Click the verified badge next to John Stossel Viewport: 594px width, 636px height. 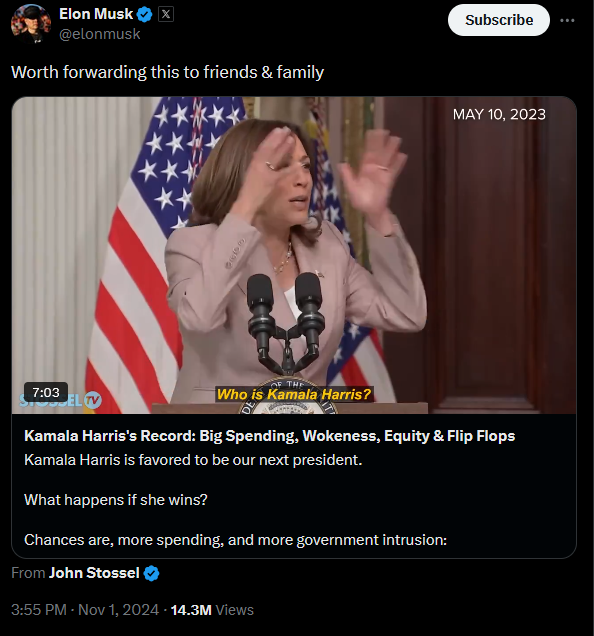click(x=152, y=574)
